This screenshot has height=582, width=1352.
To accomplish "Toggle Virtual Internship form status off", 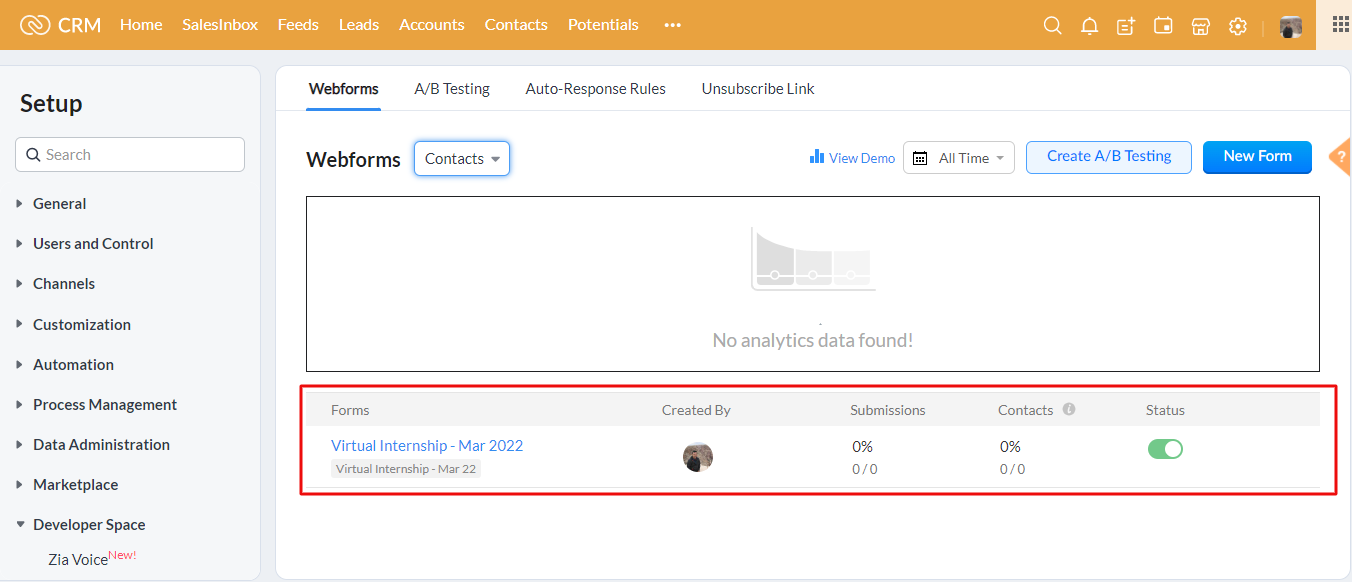I will click(x=1165, y=449).
